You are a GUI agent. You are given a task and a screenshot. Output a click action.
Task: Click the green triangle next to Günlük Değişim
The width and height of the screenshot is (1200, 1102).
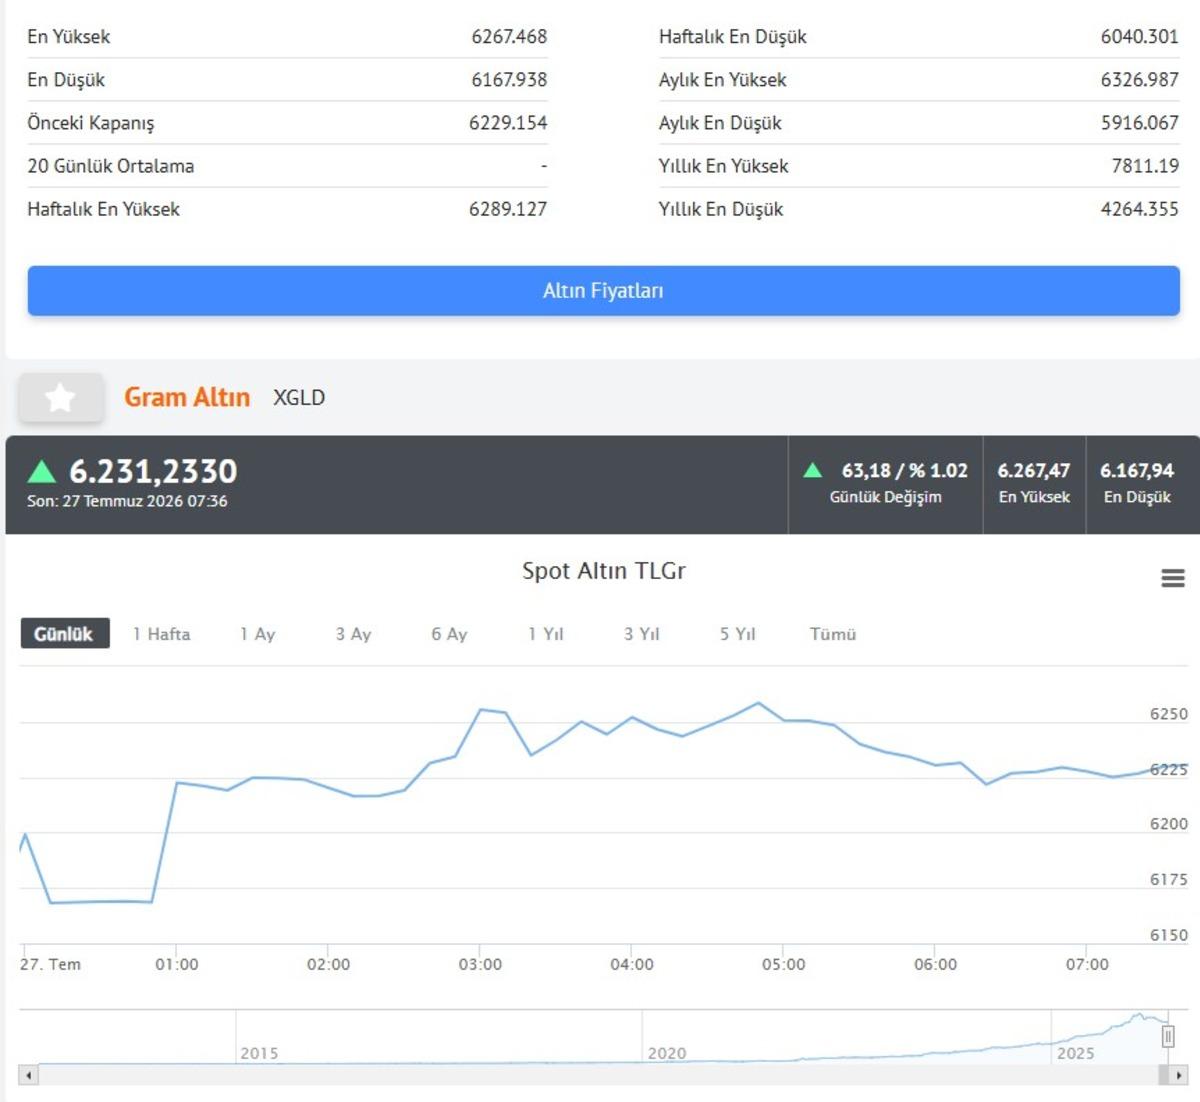(813, 470)
